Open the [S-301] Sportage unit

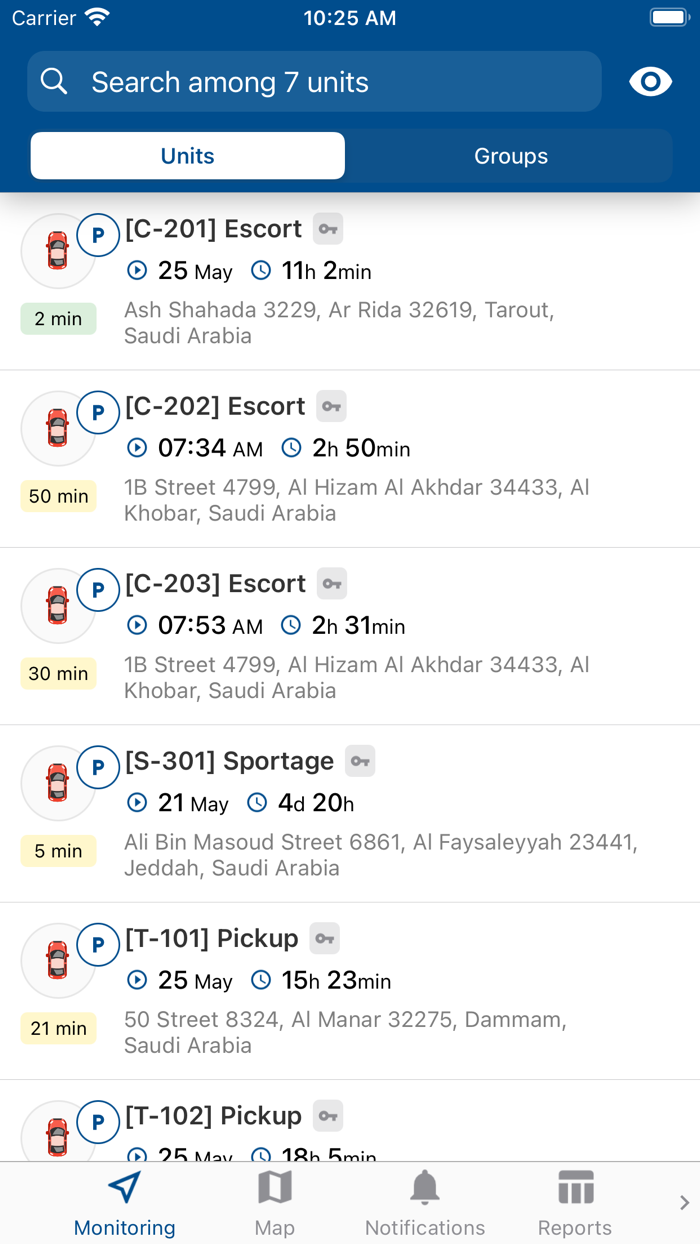click(229, 761)
